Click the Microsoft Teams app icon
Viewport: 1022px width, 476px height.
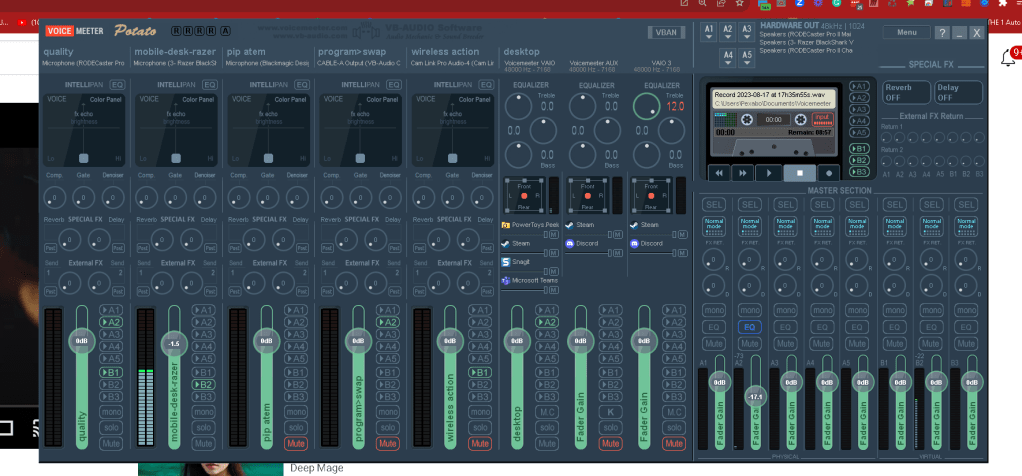pyautogui.click(x=505, y=280)
